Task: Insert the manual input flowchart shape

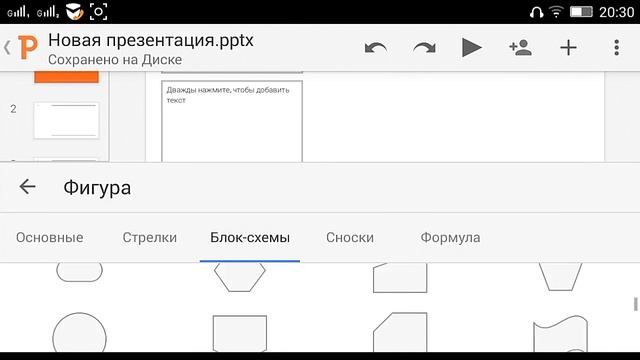Action: point(400,278)
